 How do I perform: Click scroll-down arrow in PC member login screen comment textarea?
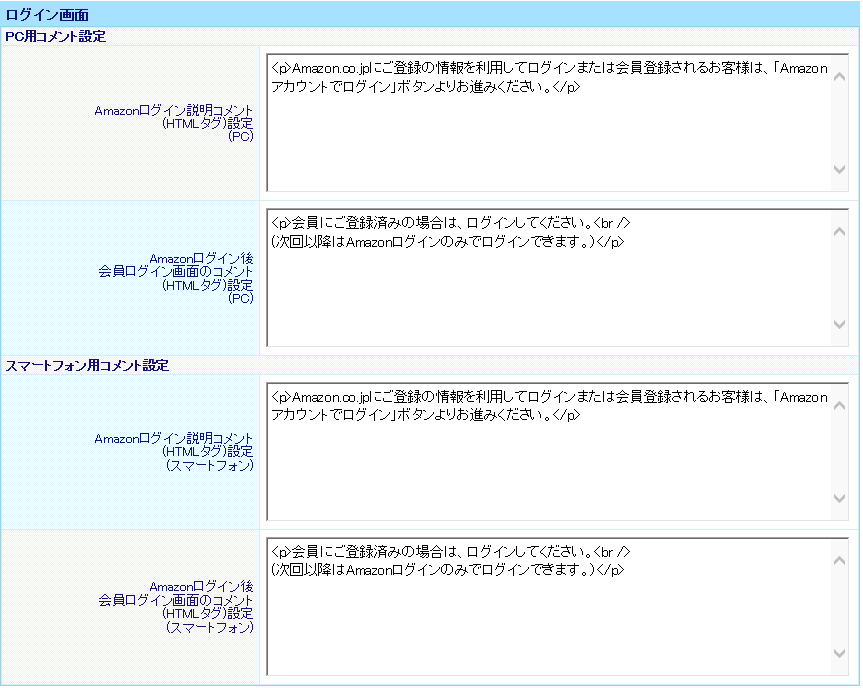839,324
